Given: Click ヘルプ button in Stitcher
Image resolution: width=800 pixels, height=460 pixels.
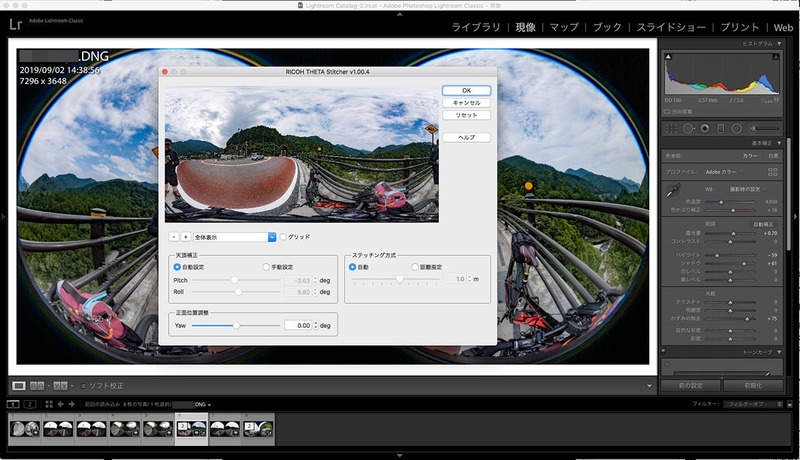Looking at the screenshot, I should tap(466, 138).
